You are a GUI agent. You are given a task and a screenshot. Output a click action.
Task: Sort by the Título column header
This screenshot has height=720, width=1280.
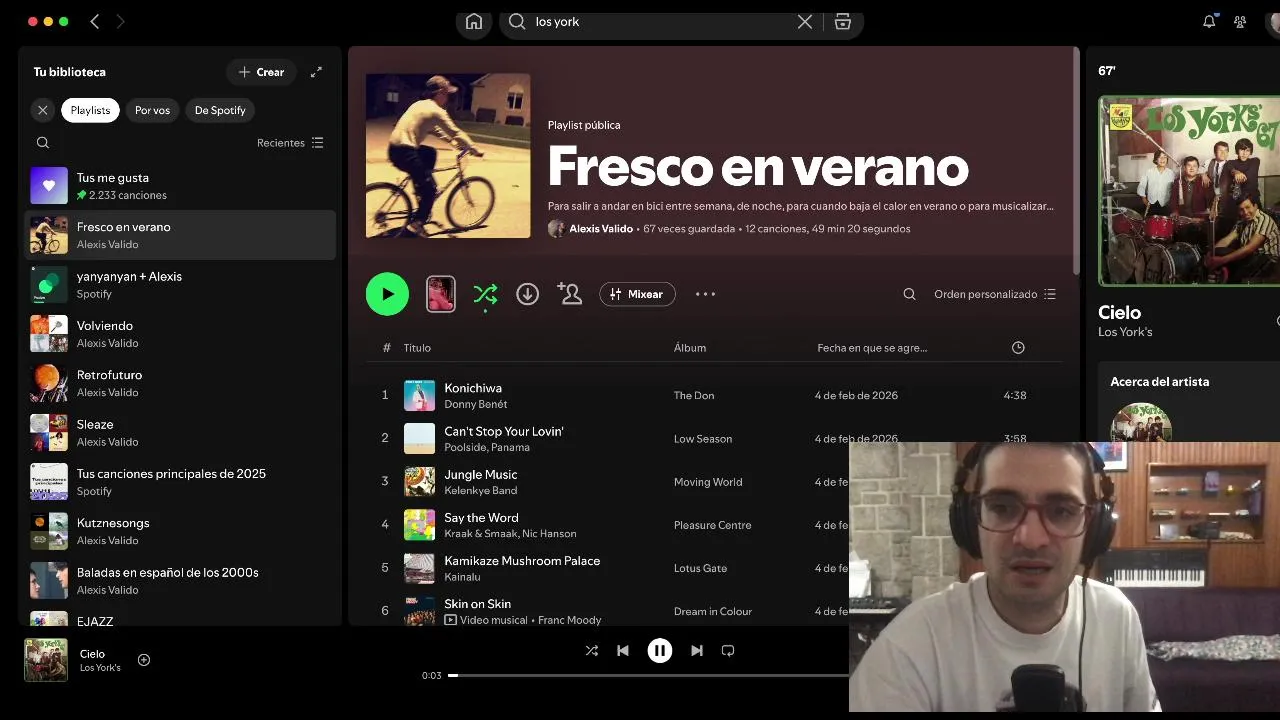417,348
